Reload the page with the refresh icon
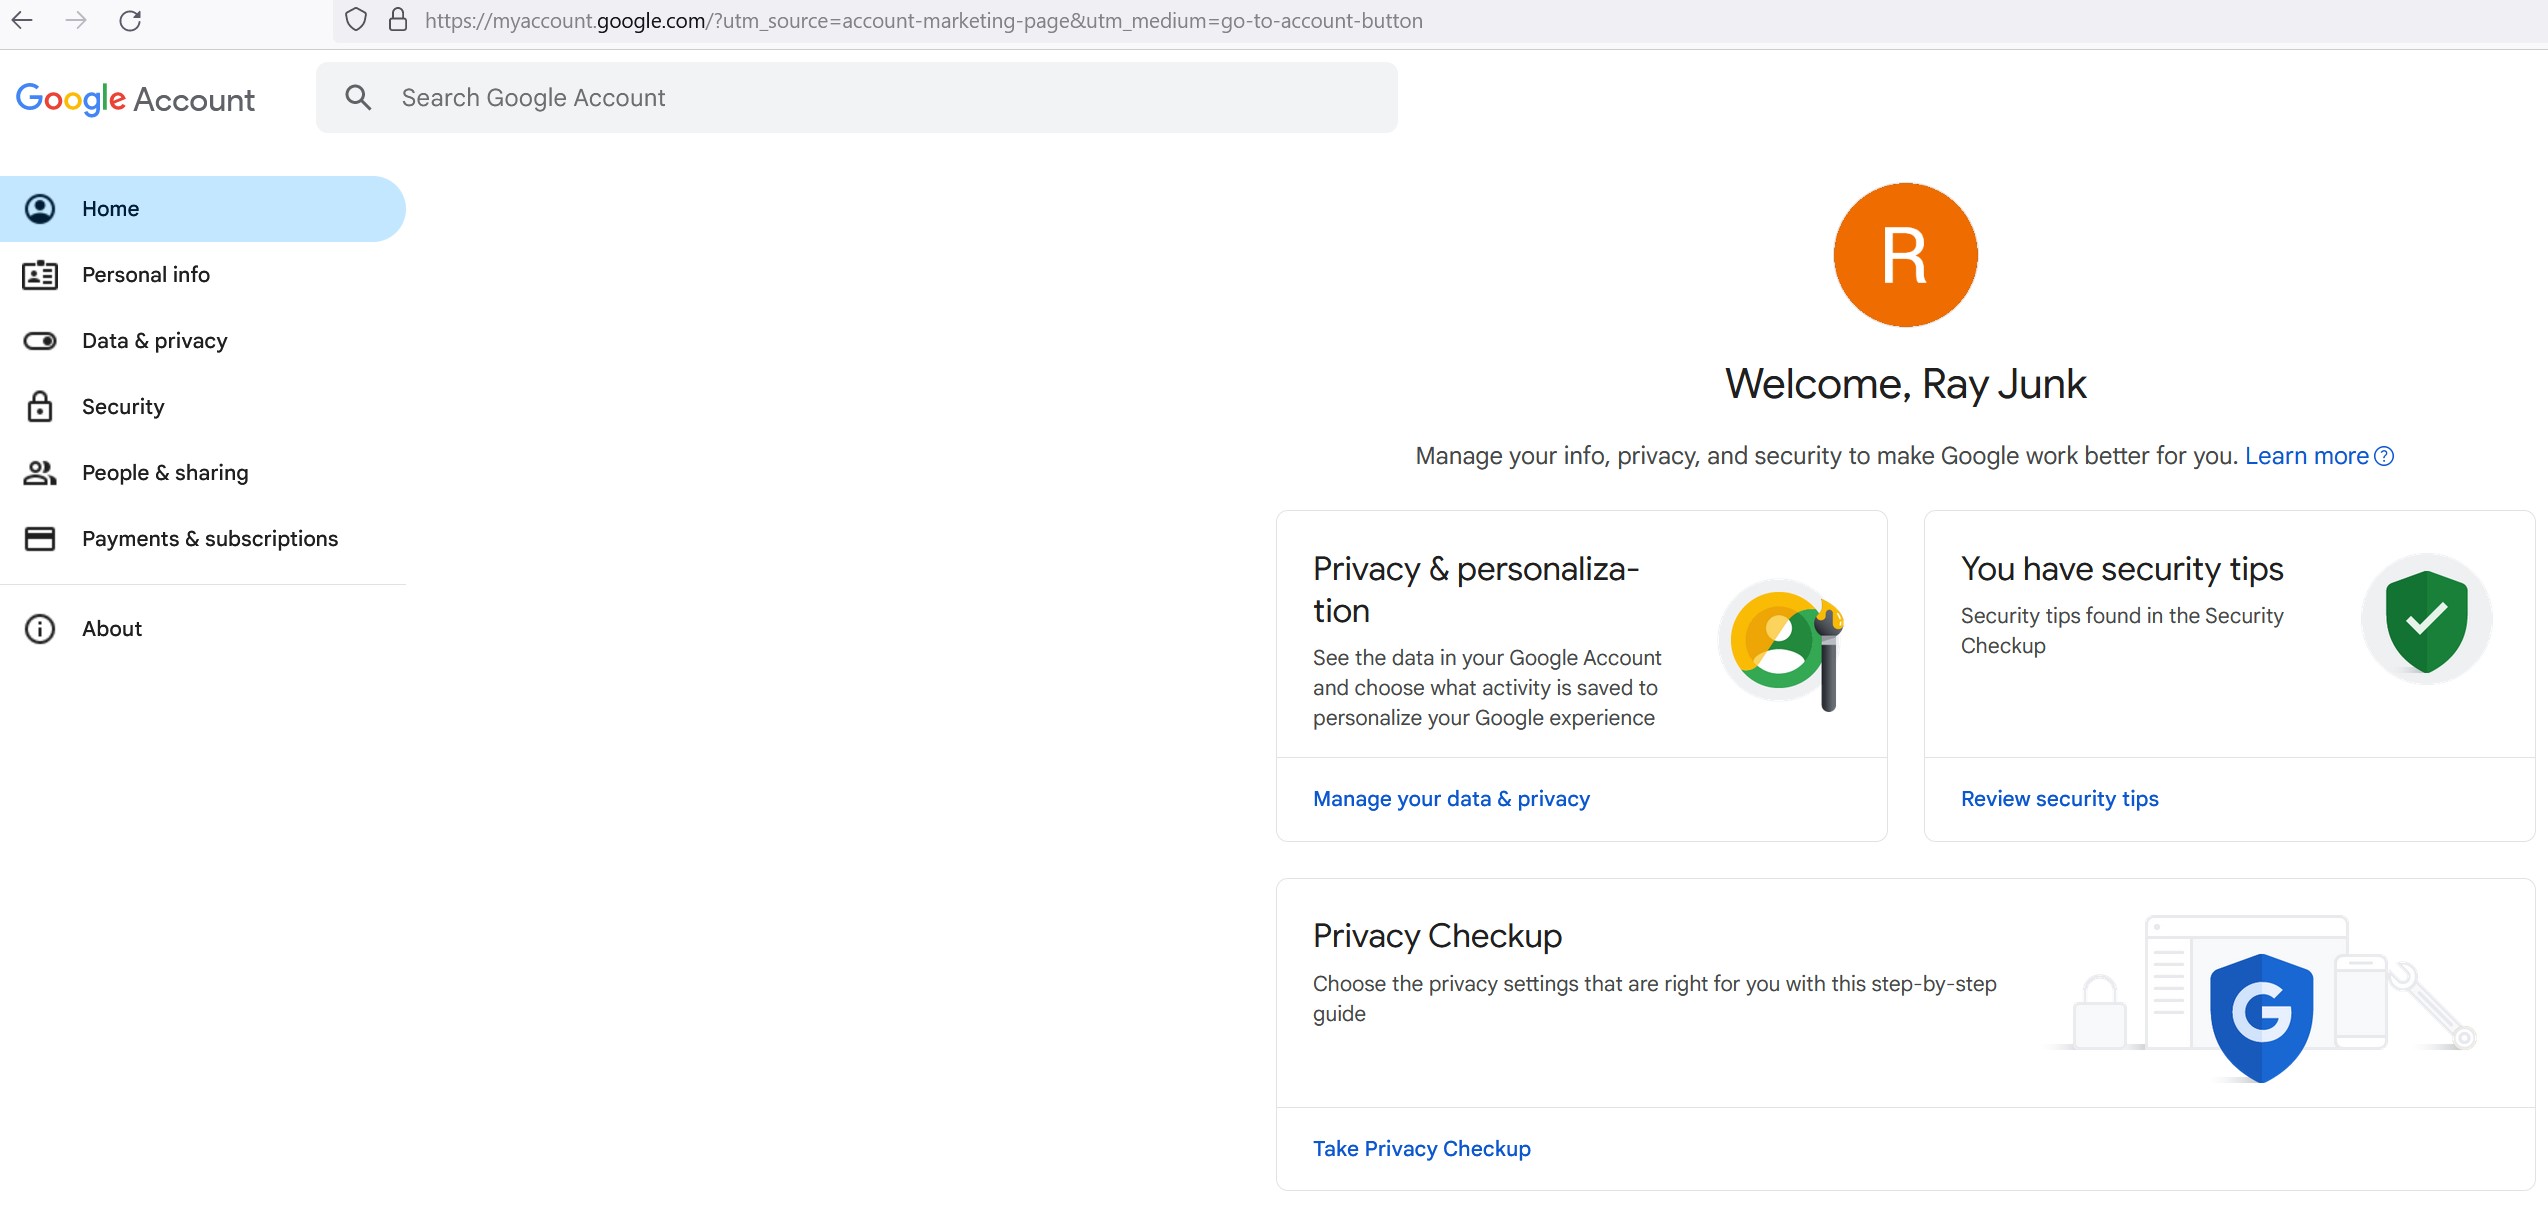This screenshot has width=2548, height=1212. (130, 20)
